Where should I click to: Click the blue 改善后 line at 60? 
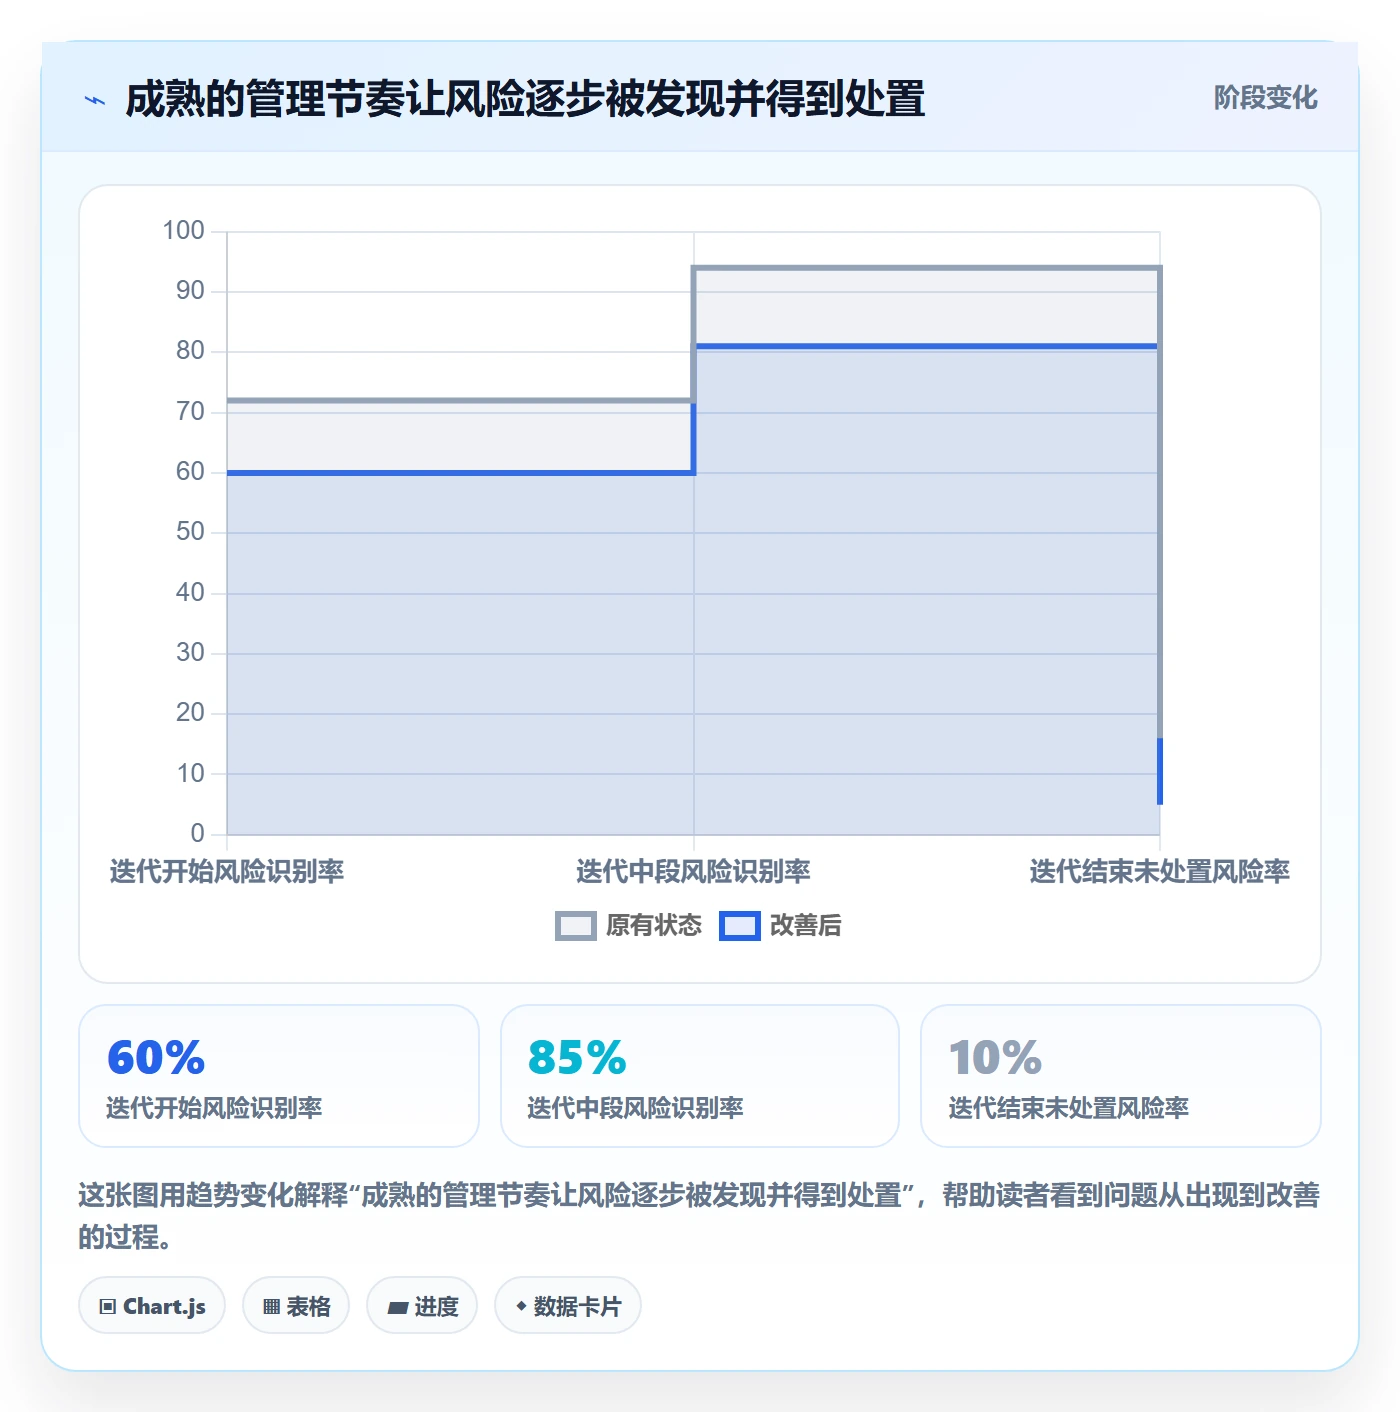[x=460, y=473]
